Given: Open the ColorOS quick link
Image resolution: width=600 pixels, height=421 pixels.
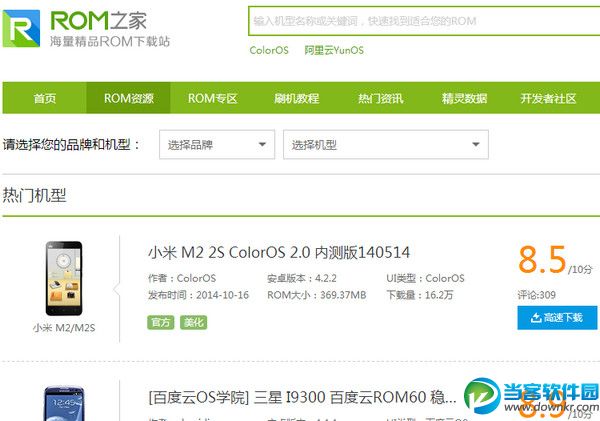Looking at the screenshot, I should [x=269, y=50].
